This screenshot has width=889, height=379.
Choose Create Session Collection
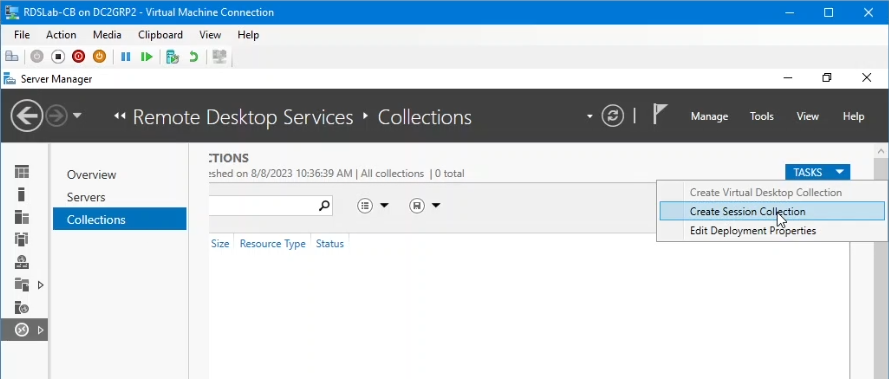pos(772,212)
